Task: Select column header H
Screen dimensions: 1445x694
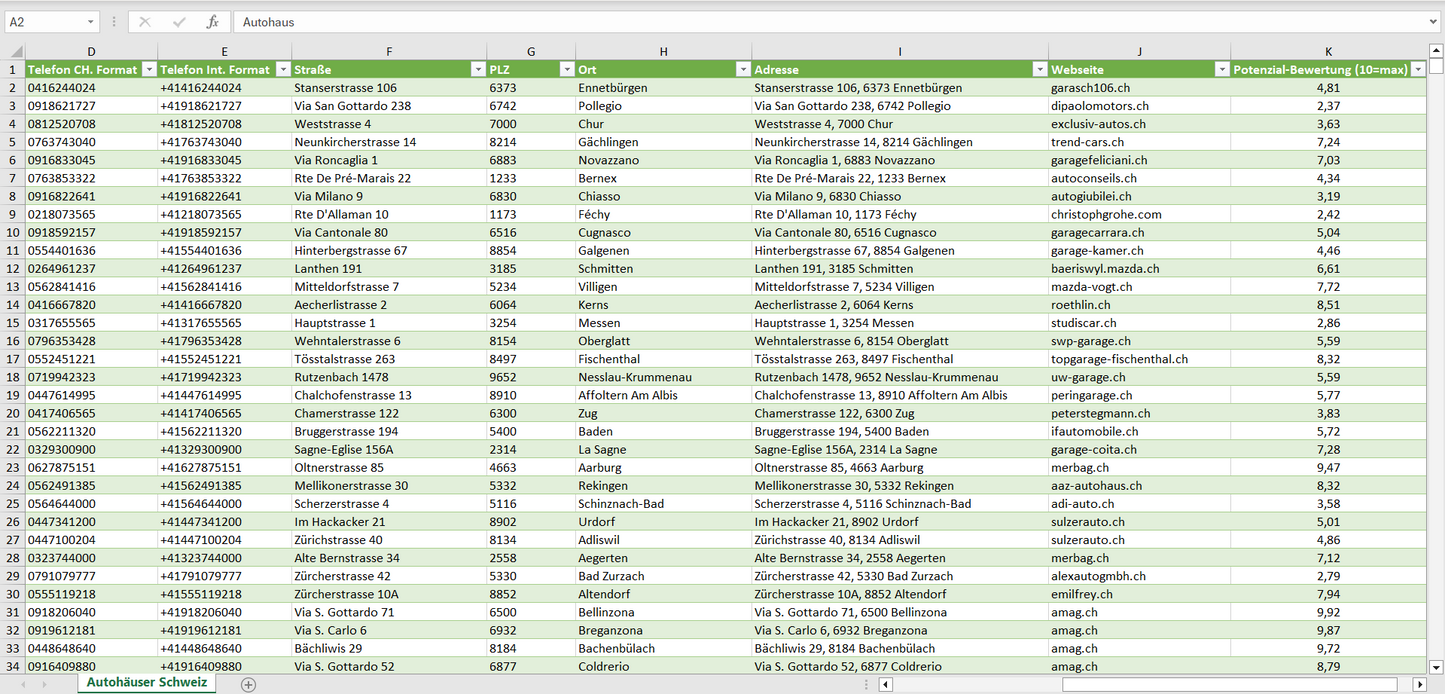Action: pos(663,51)
